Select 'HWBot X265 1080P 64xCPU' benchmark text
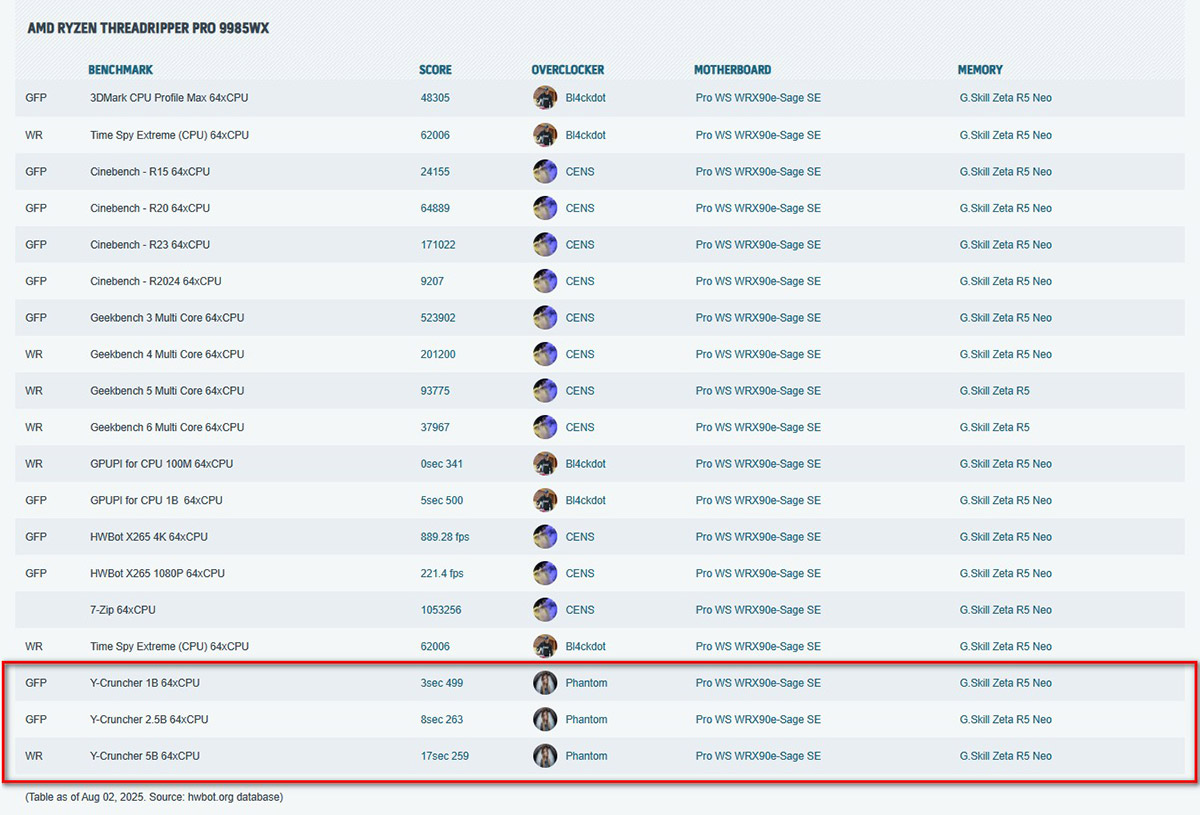This screenshot has width=1200, height=815. 157,573
